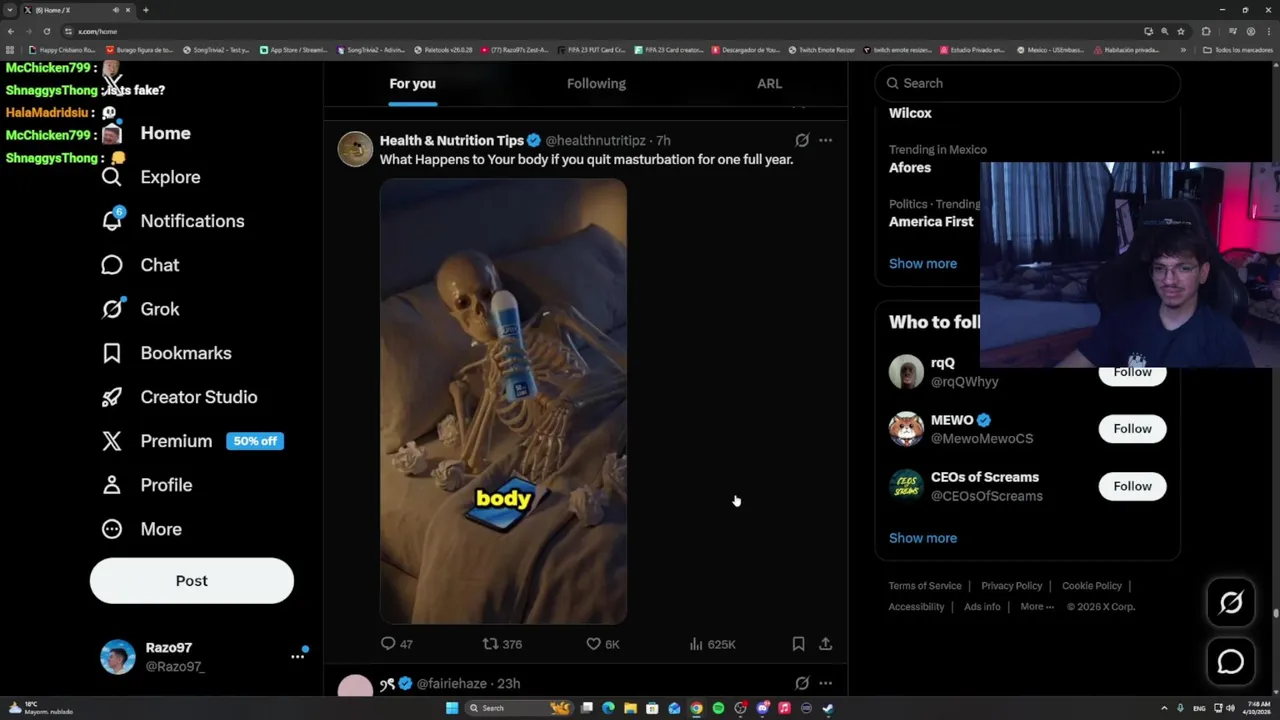Screen dimensions: 1280x720
Task: Open the Premium X icon
Action: (x=112, y=441)
